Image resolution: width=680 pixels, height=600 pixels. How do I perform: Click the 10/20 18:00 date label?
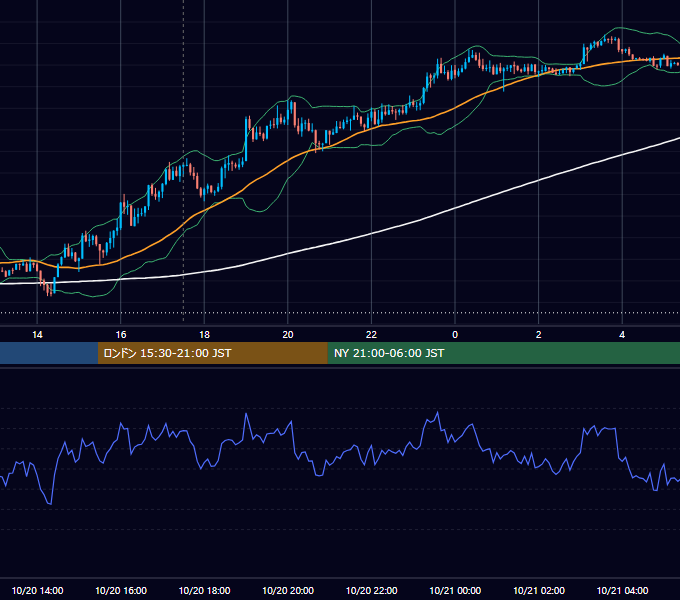204,590
